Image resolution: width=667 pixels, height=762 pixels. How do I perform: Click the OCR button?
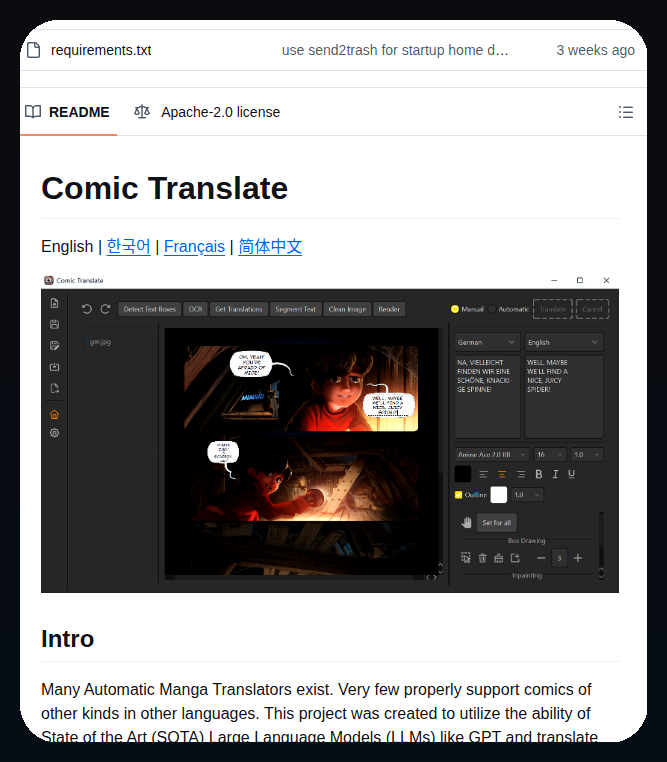[195, 309]
